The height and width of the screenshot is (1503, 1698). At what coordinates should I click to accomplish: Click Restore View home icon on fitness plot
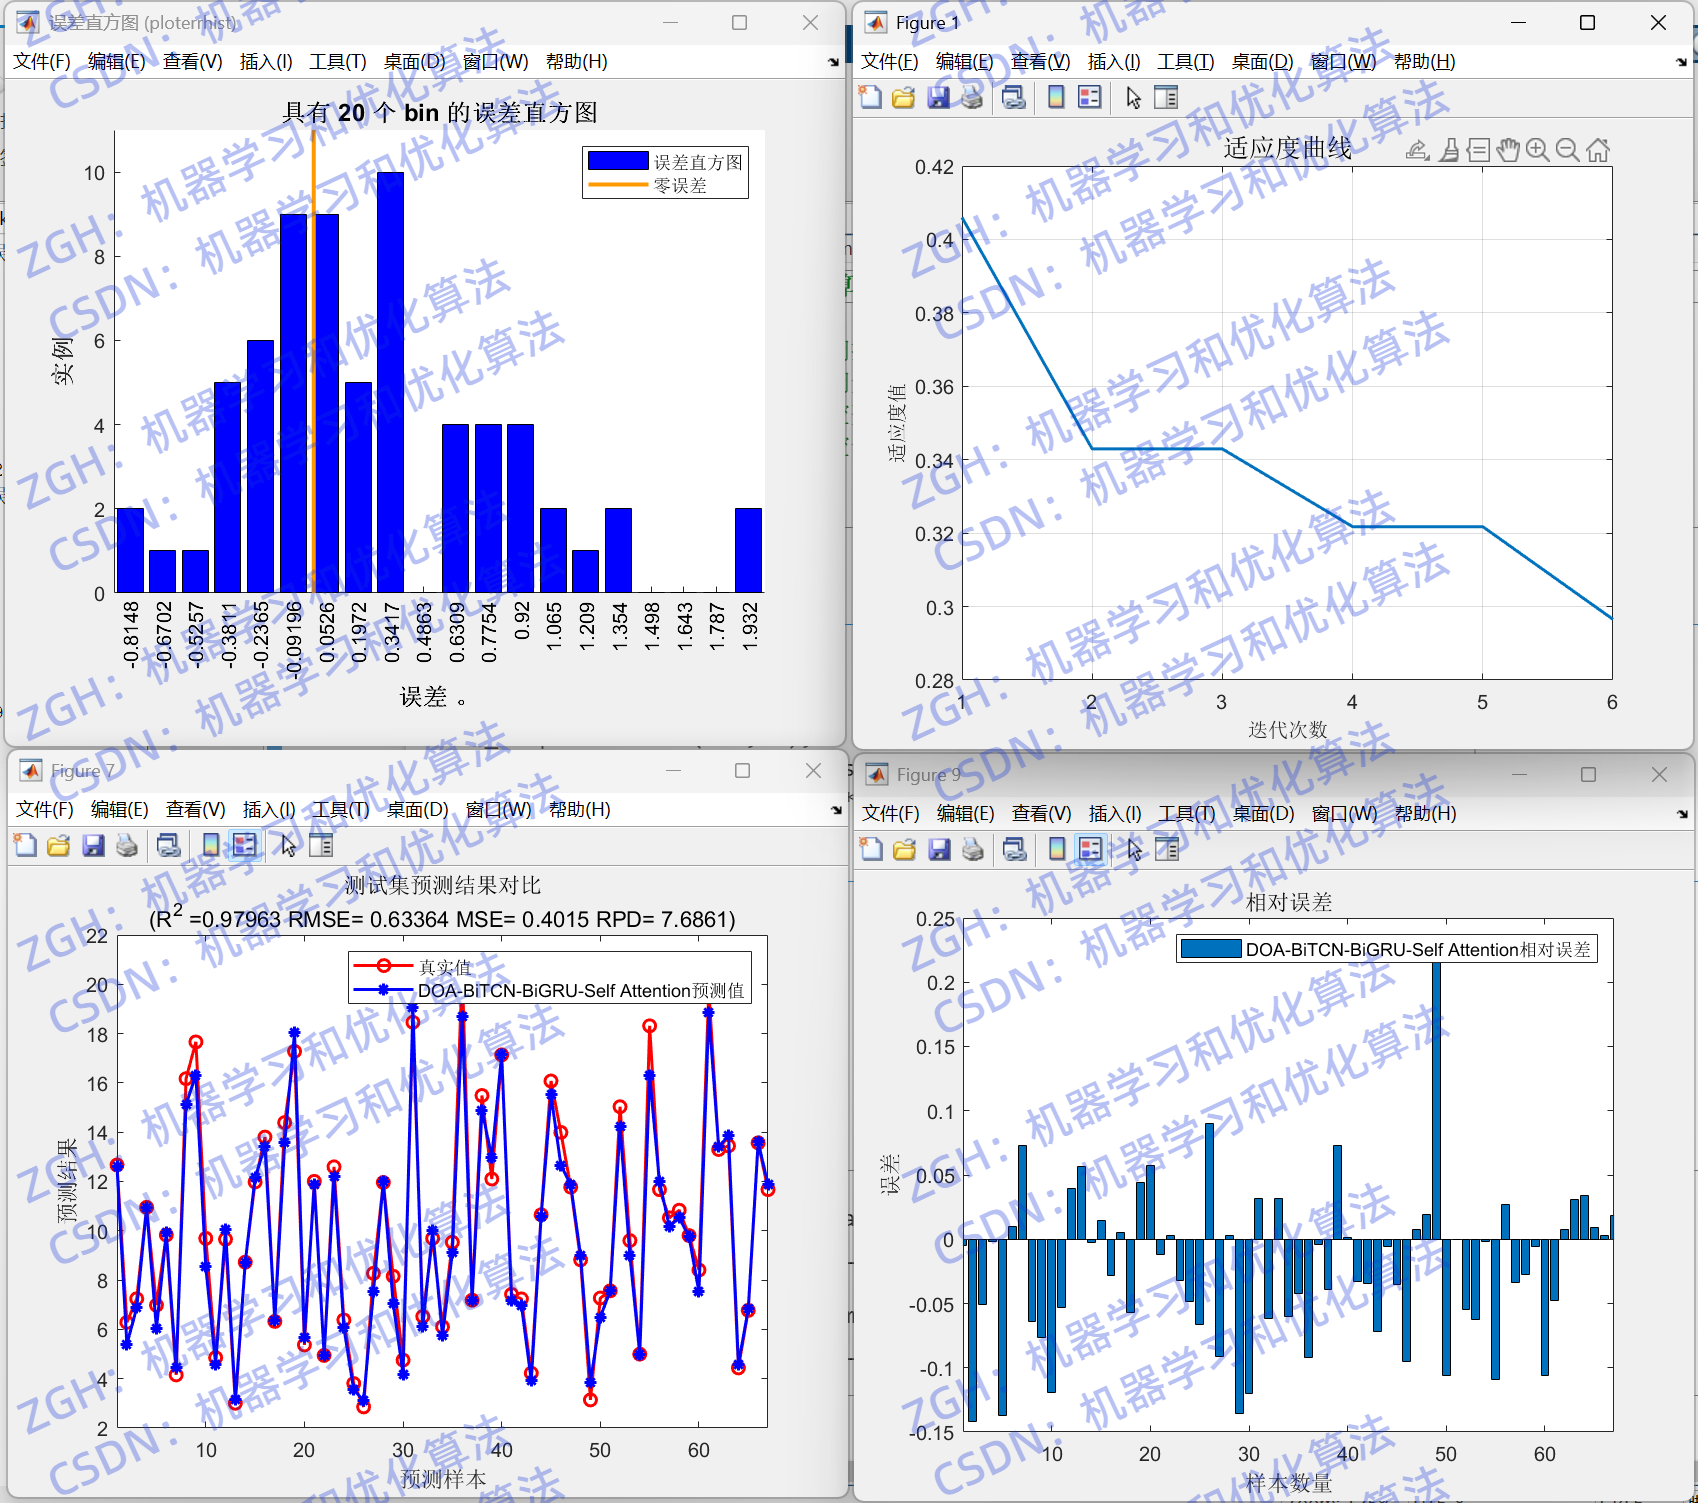coord(1597,150)
